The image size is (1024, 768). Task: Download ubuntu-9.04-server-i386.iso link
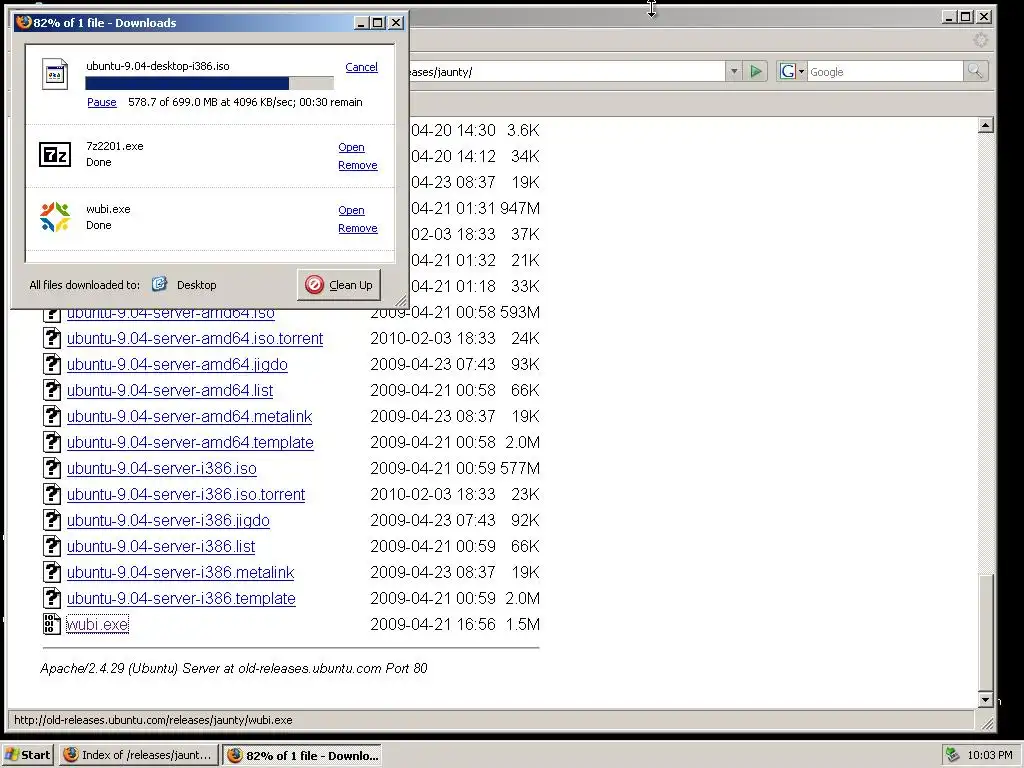tap(161, 468)
